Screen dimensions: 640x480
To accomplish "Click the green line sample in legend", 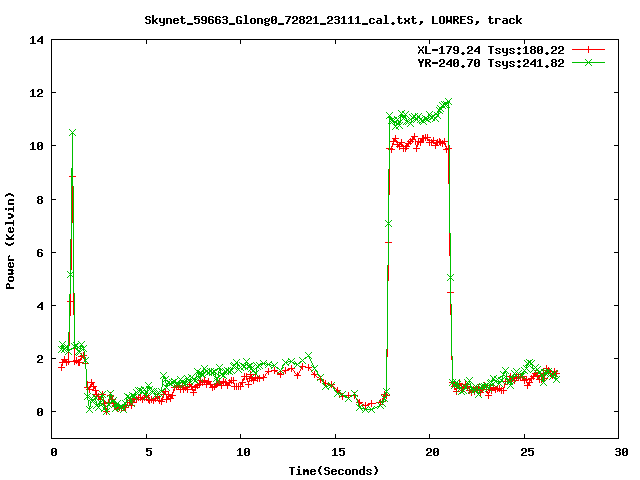I will pos(588,62).
